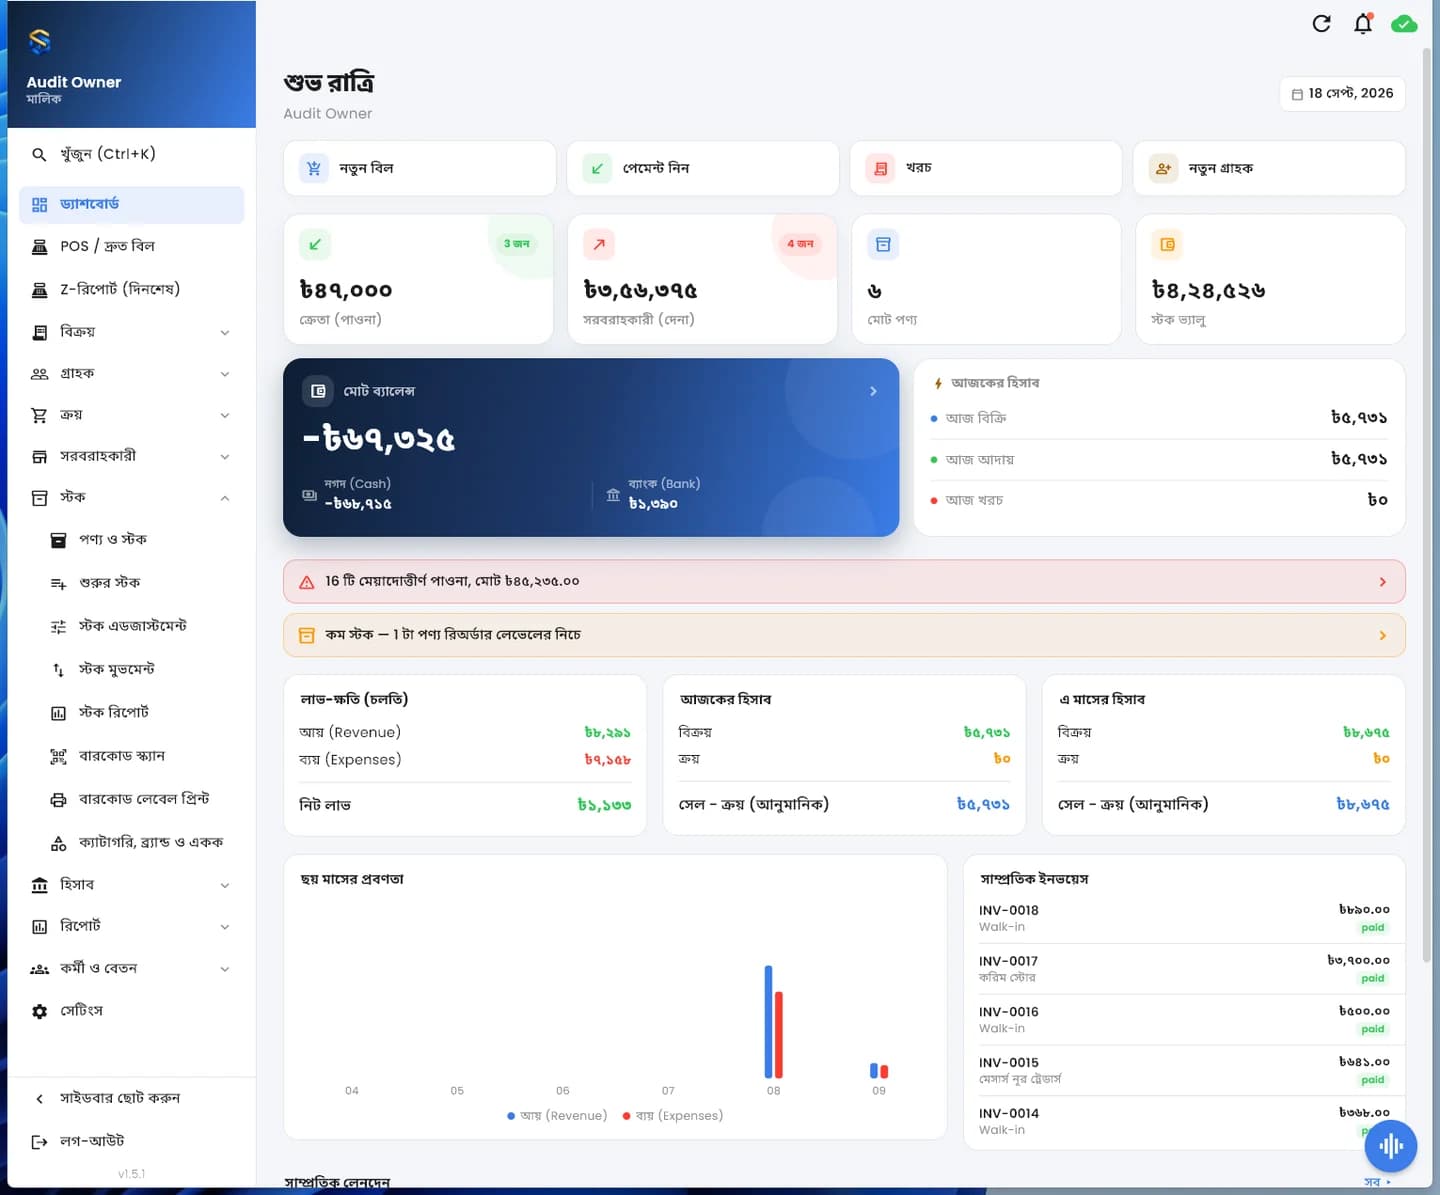Click the receipt icon on খরচ card
Viewport: 1440px width, 1195px height.
[880, 168]
